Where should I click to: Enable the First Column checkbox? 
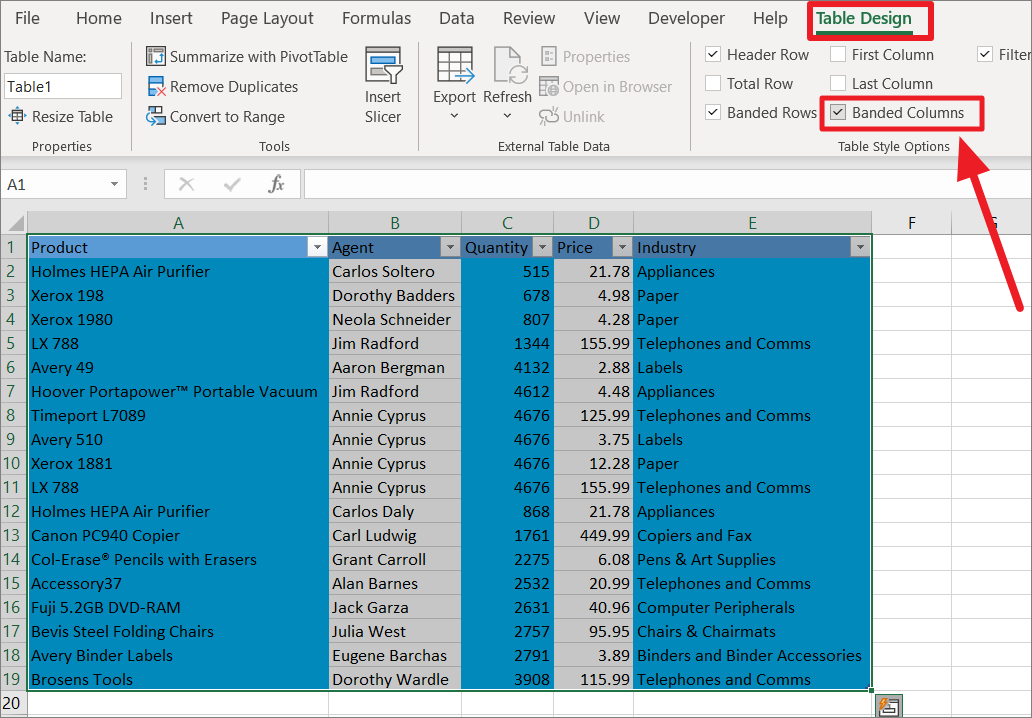point(838,54)
